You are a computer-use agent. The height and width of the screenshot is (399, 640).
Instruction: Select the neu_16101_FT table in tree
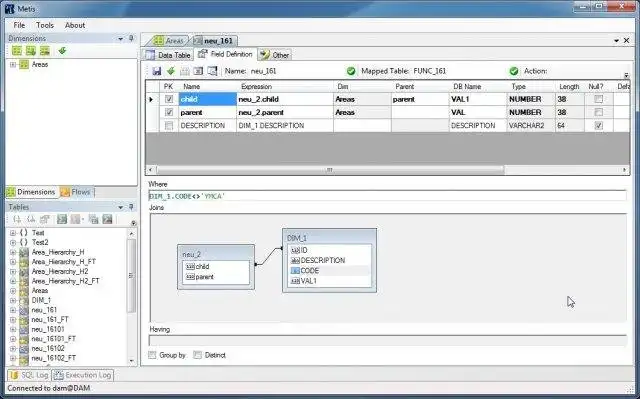(x=53, y=339)
